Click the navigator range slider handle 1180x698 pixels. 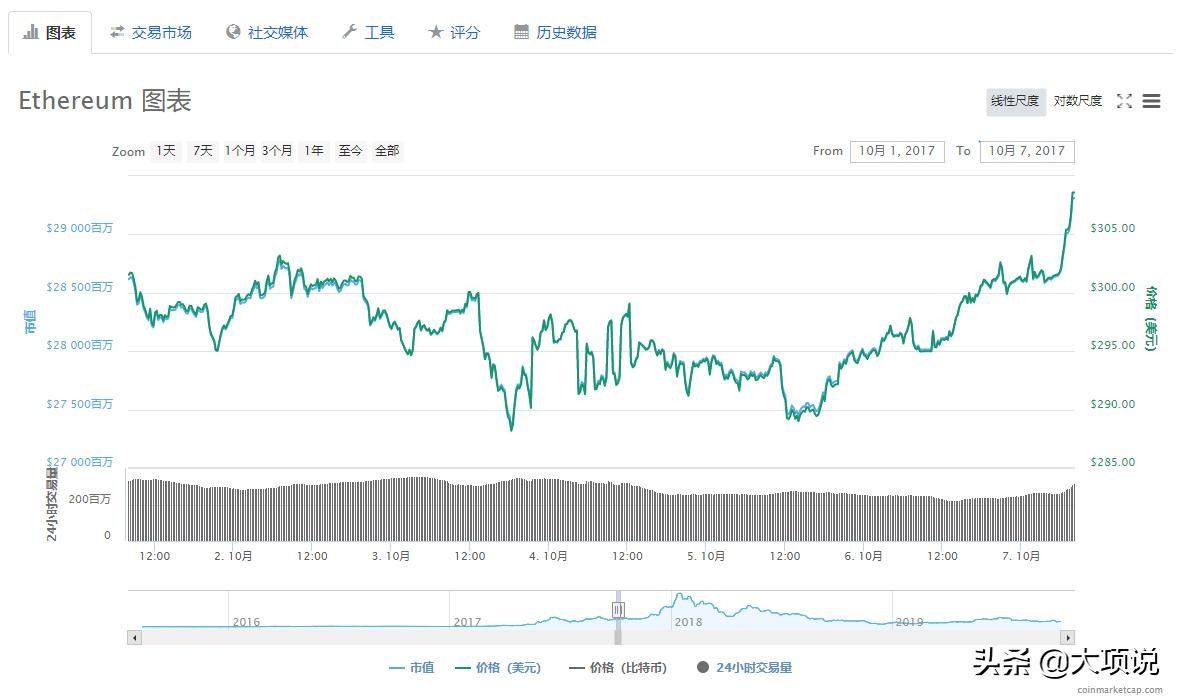pyautogui.click(x=618, y=609)
